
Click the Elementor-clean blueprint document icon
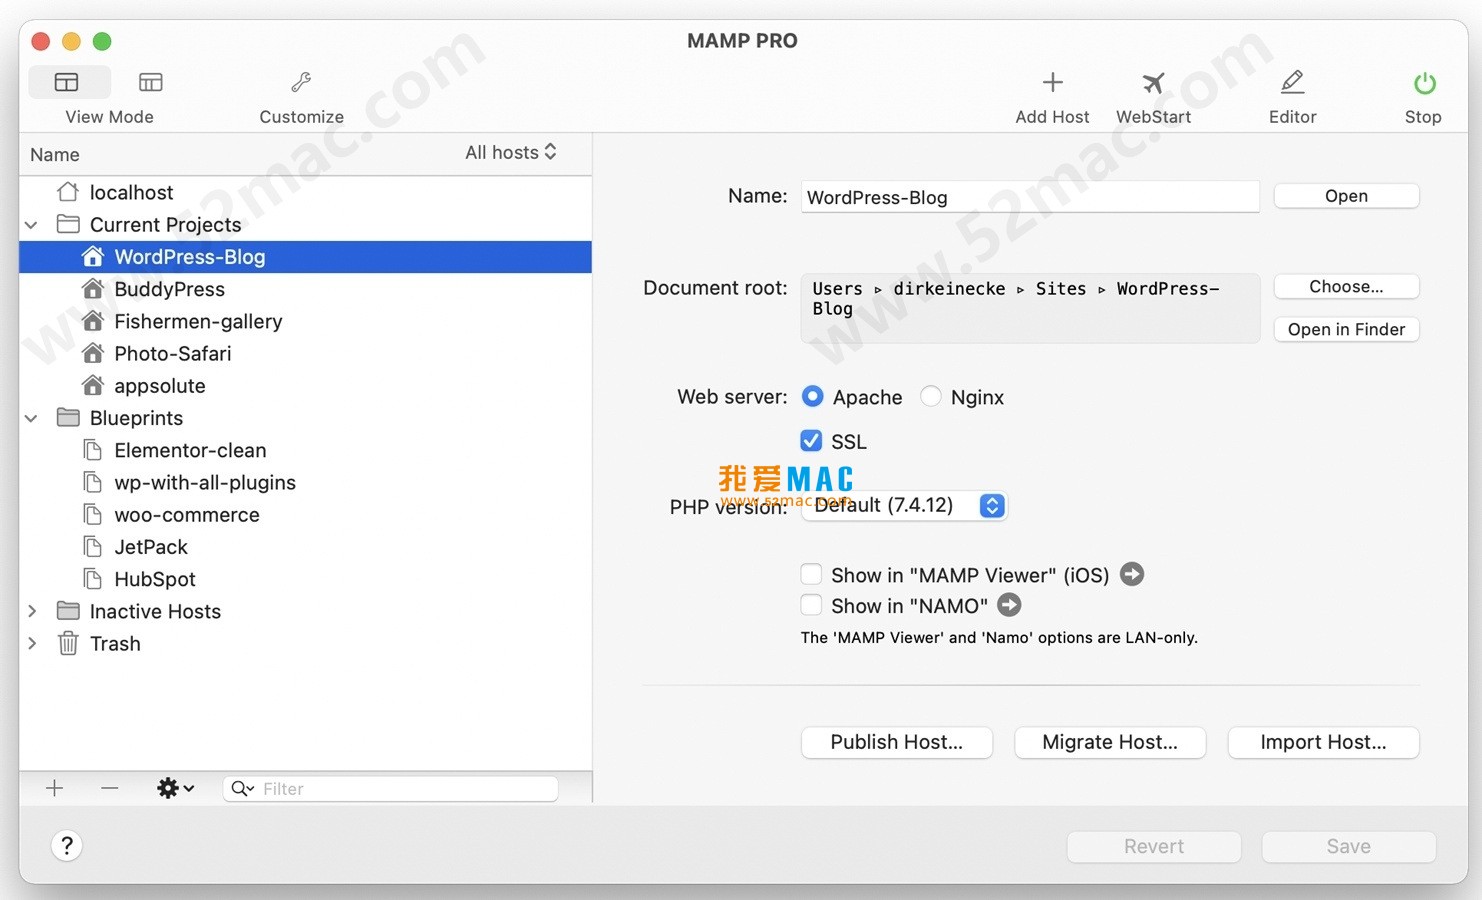click(x=93, y=450)
